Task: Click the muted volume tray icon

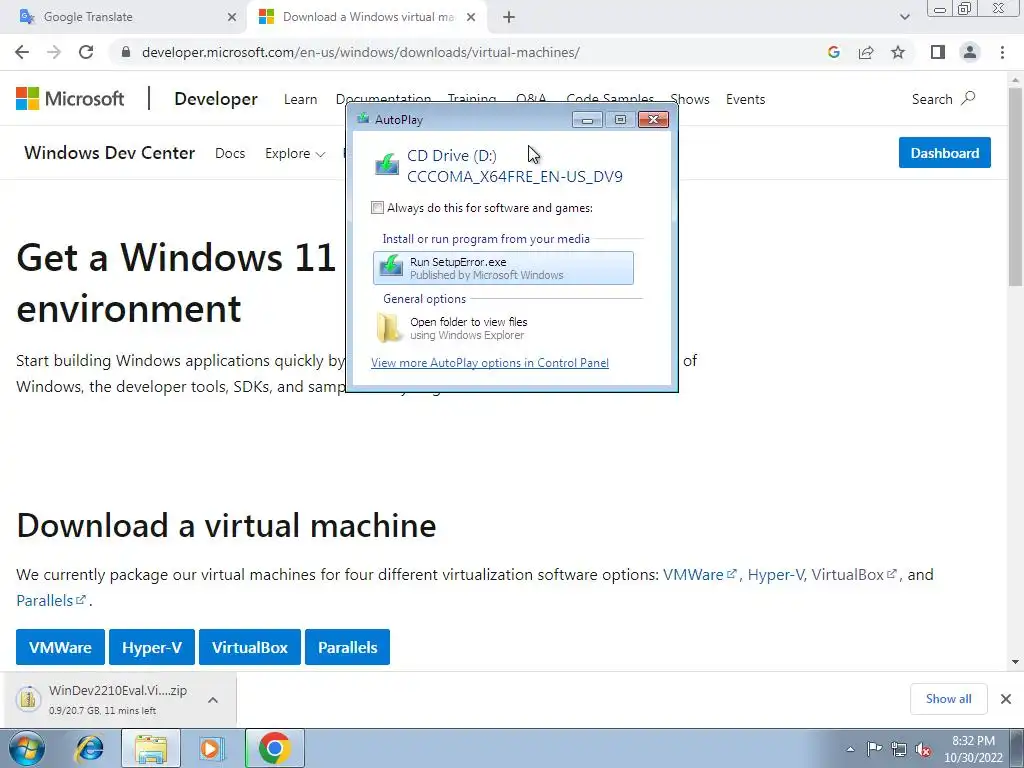Action: point(923,750)
